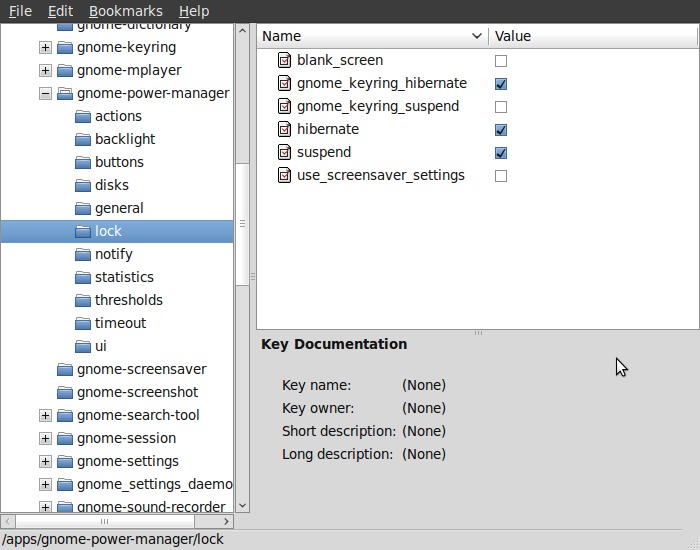Click the gnome_keyring_suspend key icon

coord(284,106)
